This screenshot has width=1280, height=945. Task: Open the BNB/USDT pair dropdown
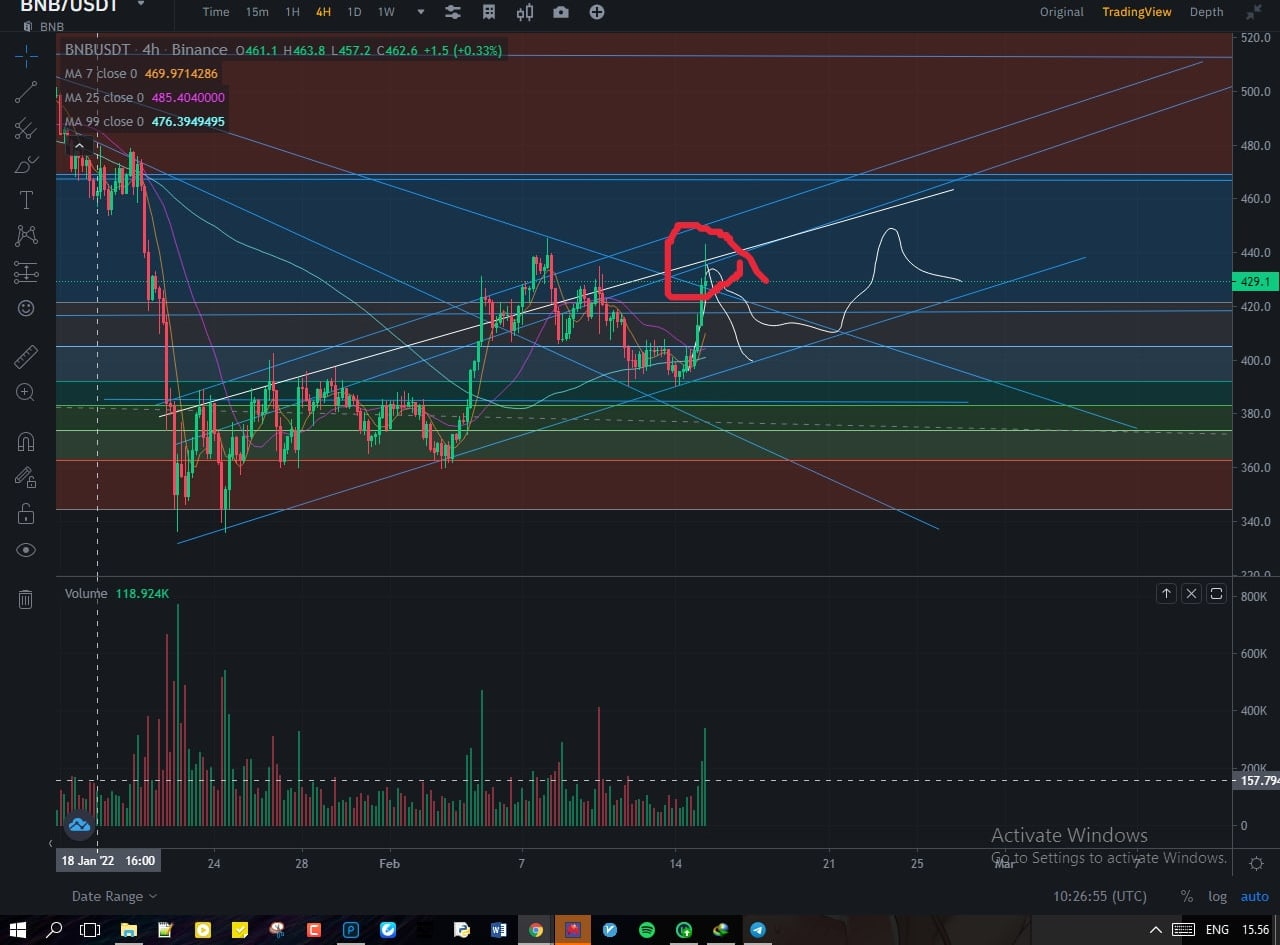[141, 5]
